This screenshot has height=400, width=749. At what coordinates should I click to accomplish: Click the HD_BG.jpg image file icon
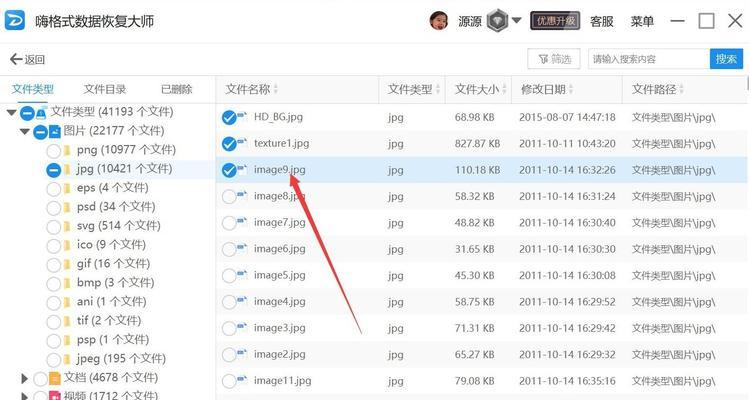(x=242, y=116)
